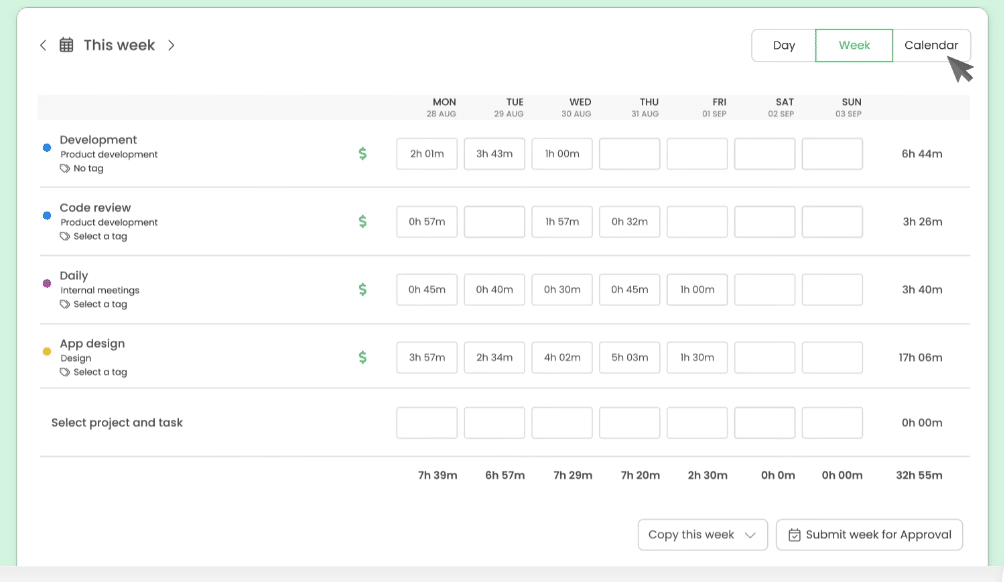
Task: Click Monday total 7h 39m
Action: (437, 475)
